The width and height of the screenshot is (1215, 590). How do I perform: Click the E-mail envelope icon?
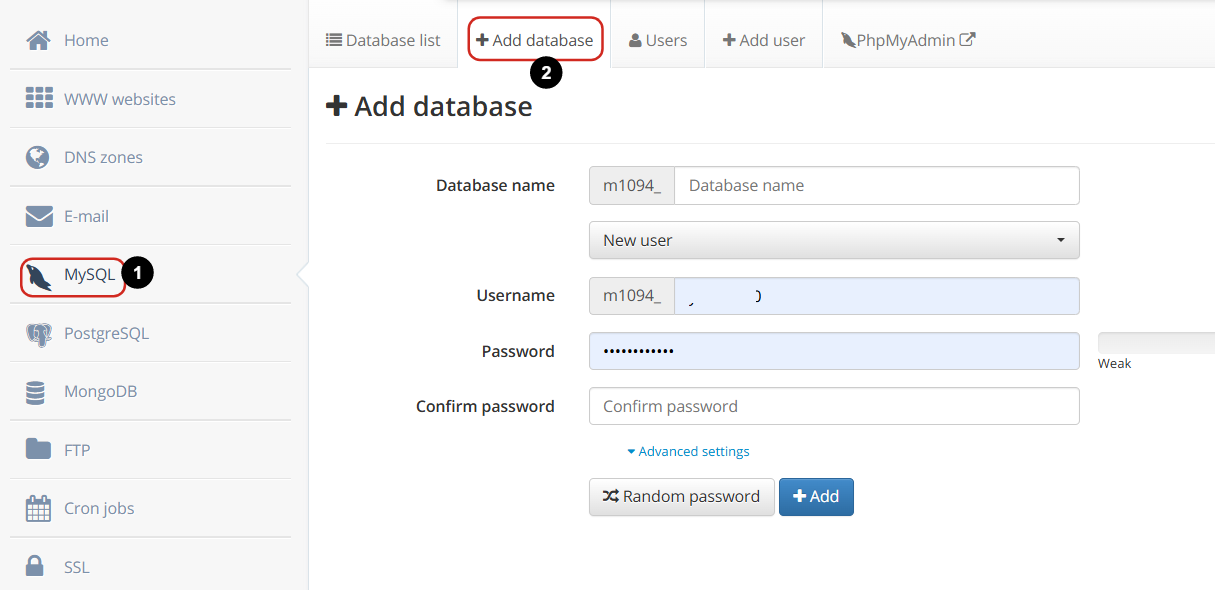tap(39, 216)
